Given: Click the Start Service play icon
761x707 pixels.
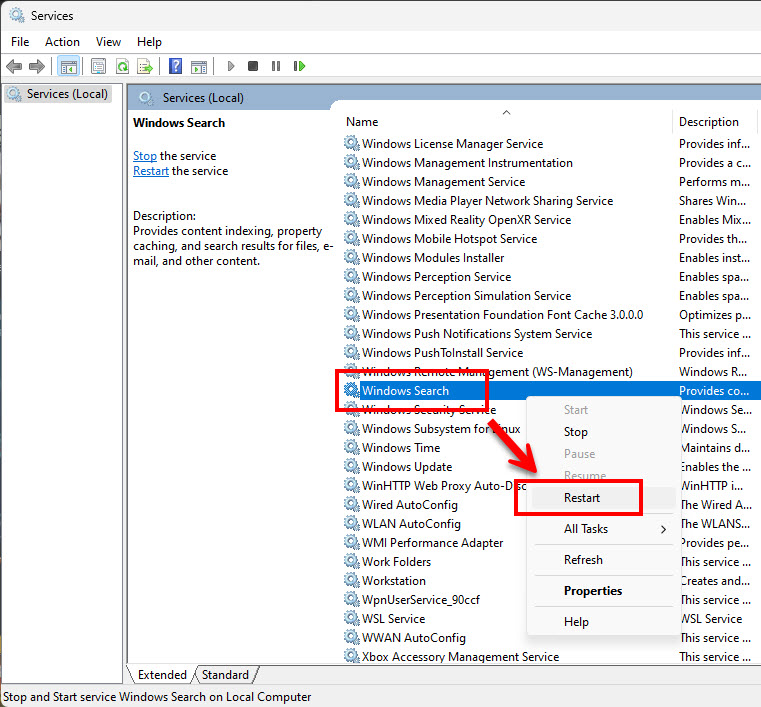Looking at the screenshot, I should (231, 66).
